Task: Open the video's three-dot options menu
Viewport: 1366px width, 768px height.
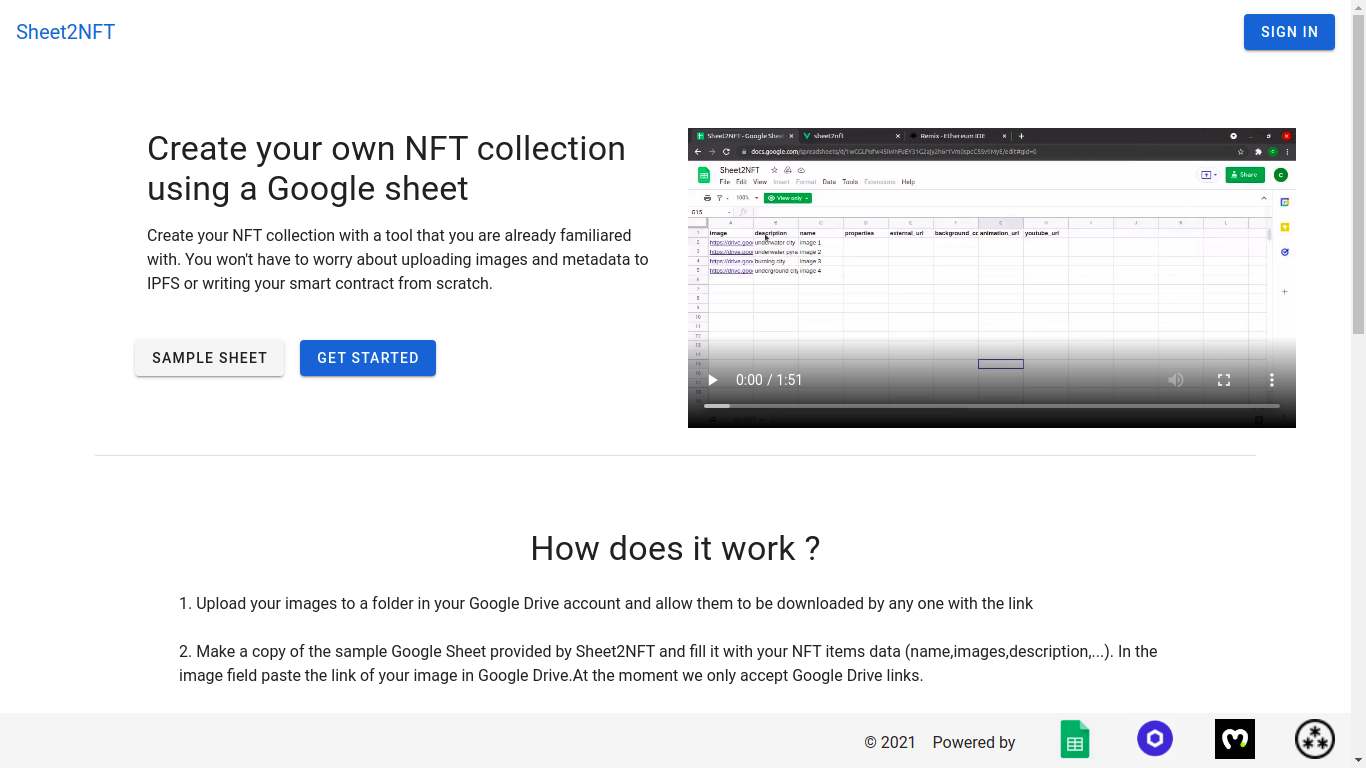Action: (x=1272, y=380)
